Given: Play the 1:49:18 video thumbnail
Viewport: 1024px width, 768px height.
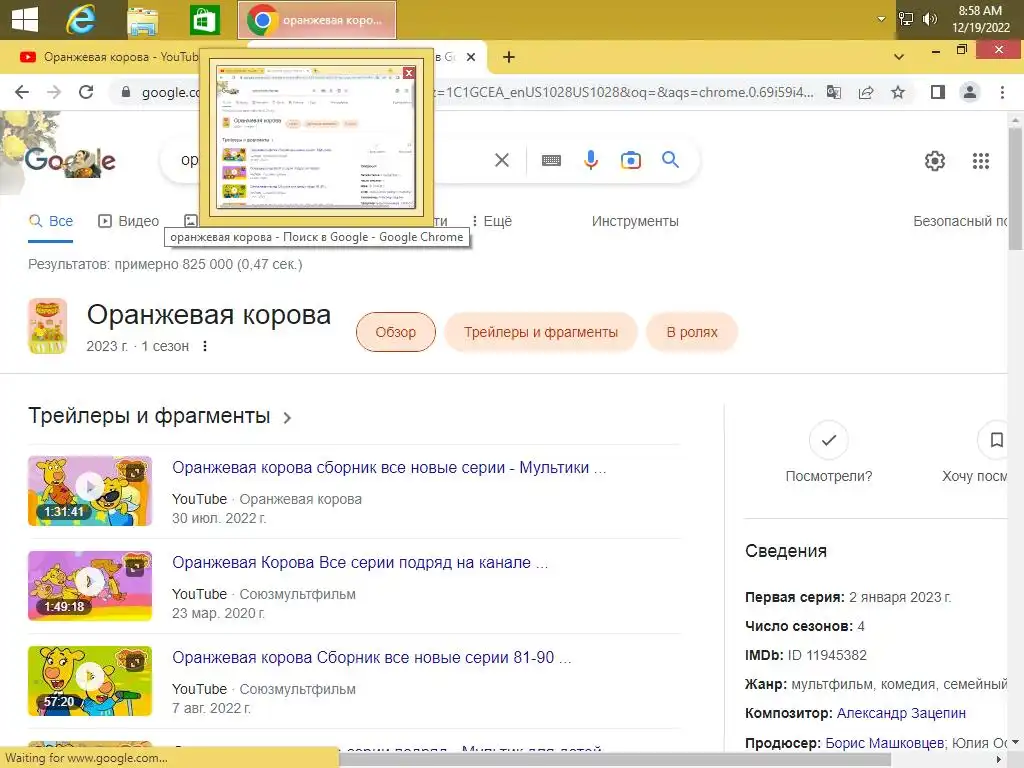Looking at the screenshot, I should [x=90, y=586].
